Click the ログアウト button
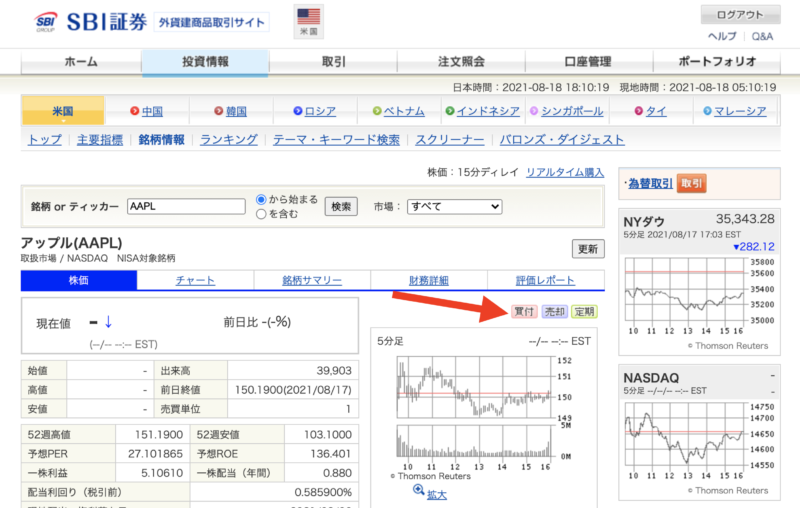This screenshot has height=508, width=800. [x=740, y=15]
